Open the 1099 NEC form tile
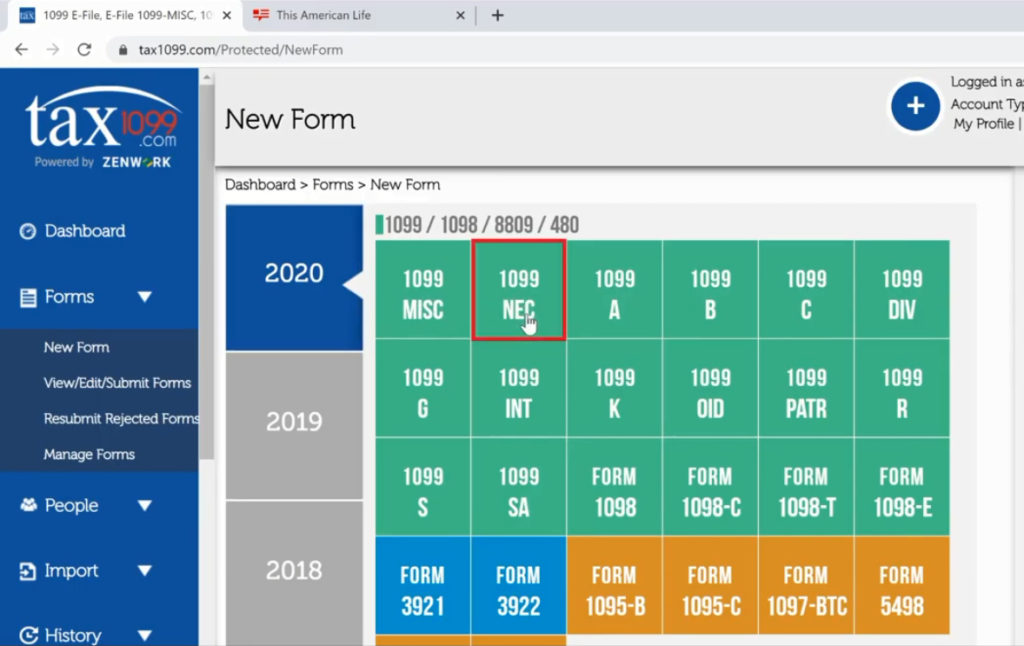Screen dimensions: 1024x646 pos(518,290)
